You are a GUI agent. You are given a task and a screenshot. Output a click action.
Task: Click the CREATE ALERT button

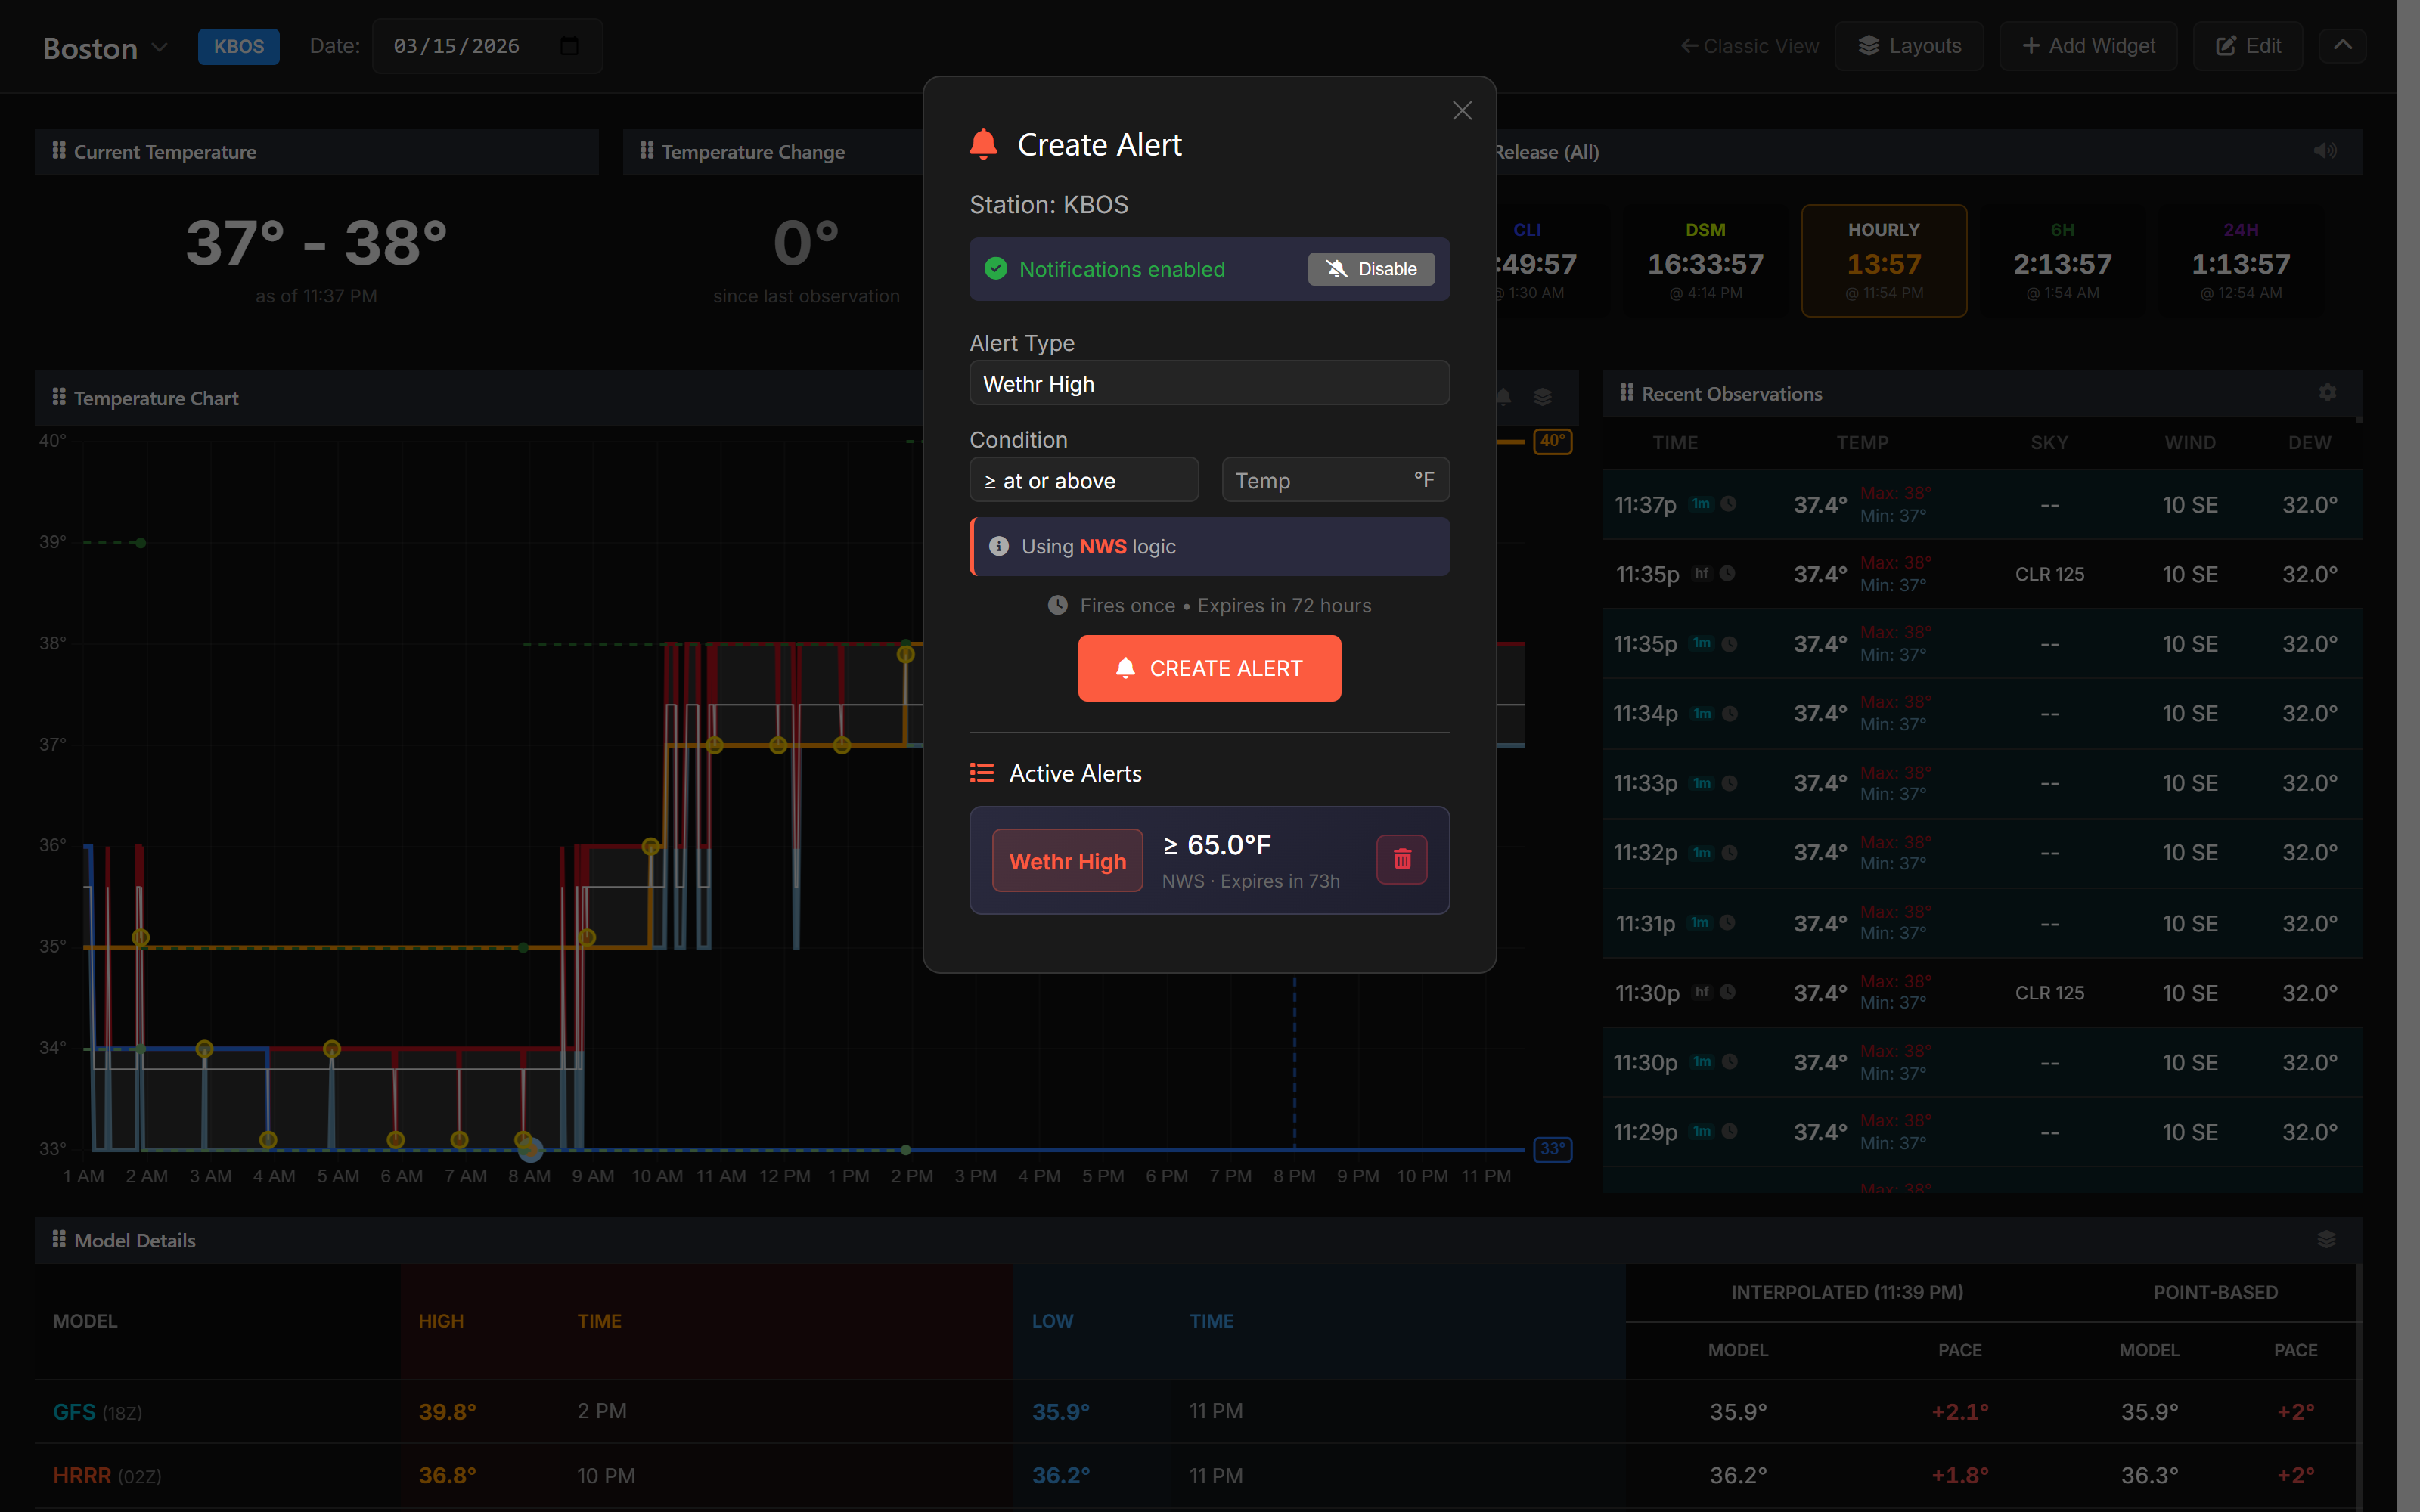(1209, 668)
